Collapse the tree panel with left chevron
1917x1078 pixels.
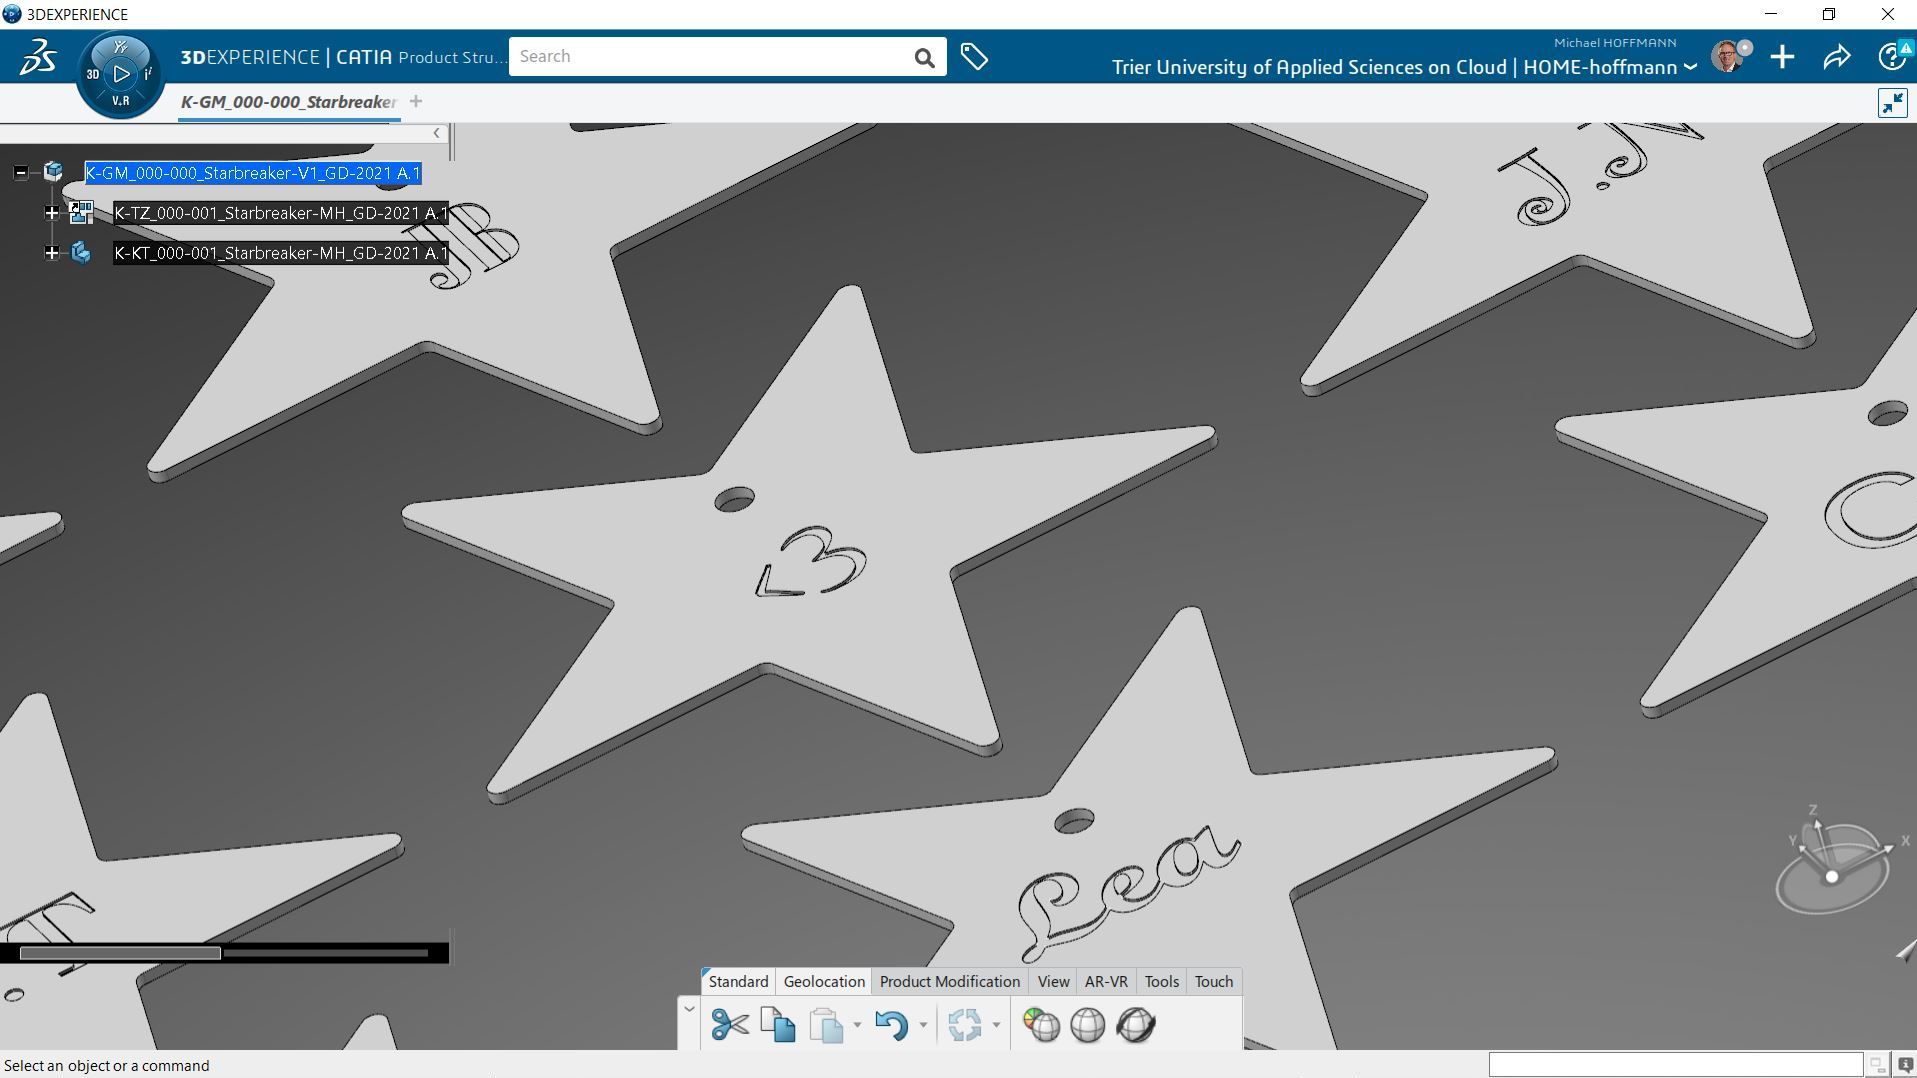click(x=436, y=133)
